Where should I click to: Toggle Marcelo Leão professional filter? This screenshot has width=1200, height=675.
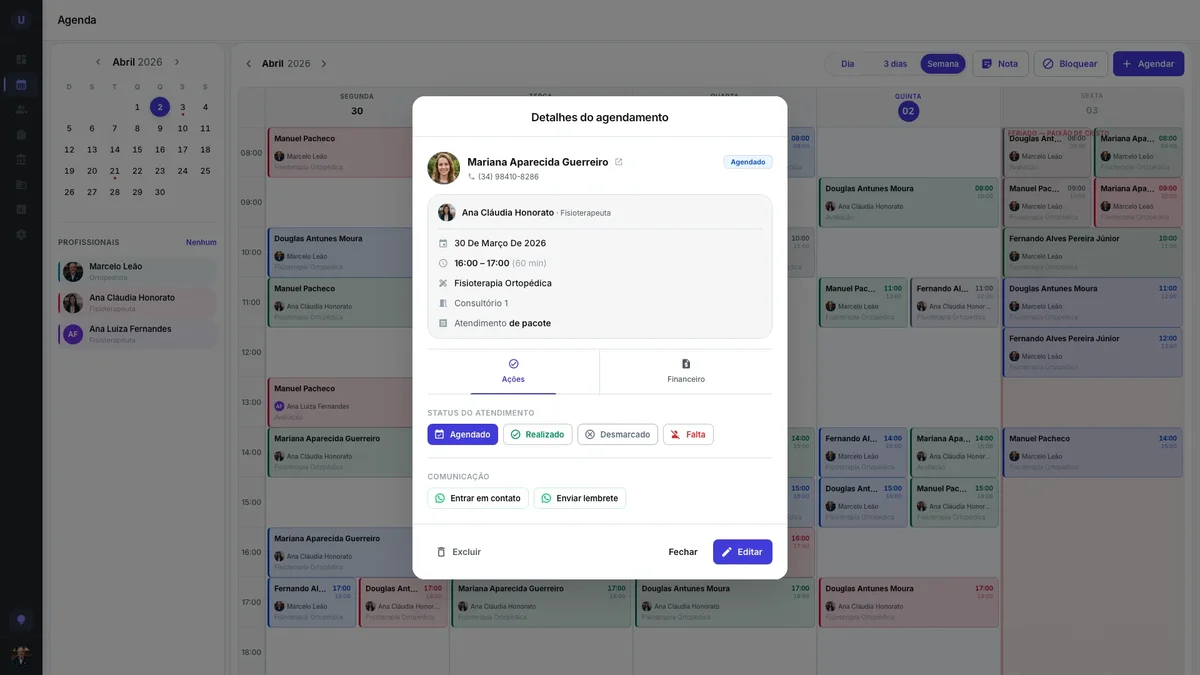137,271
